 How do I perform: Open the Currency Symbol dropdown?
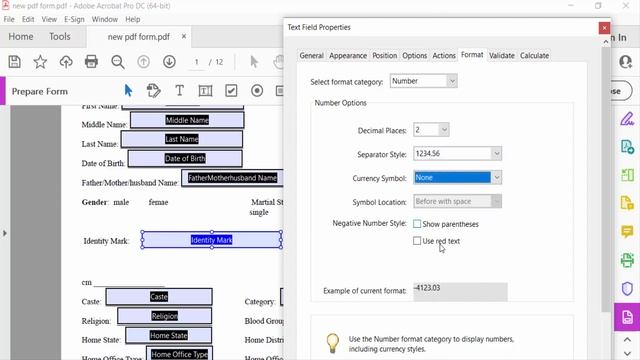pyautogui.click(x=457, y=178)
